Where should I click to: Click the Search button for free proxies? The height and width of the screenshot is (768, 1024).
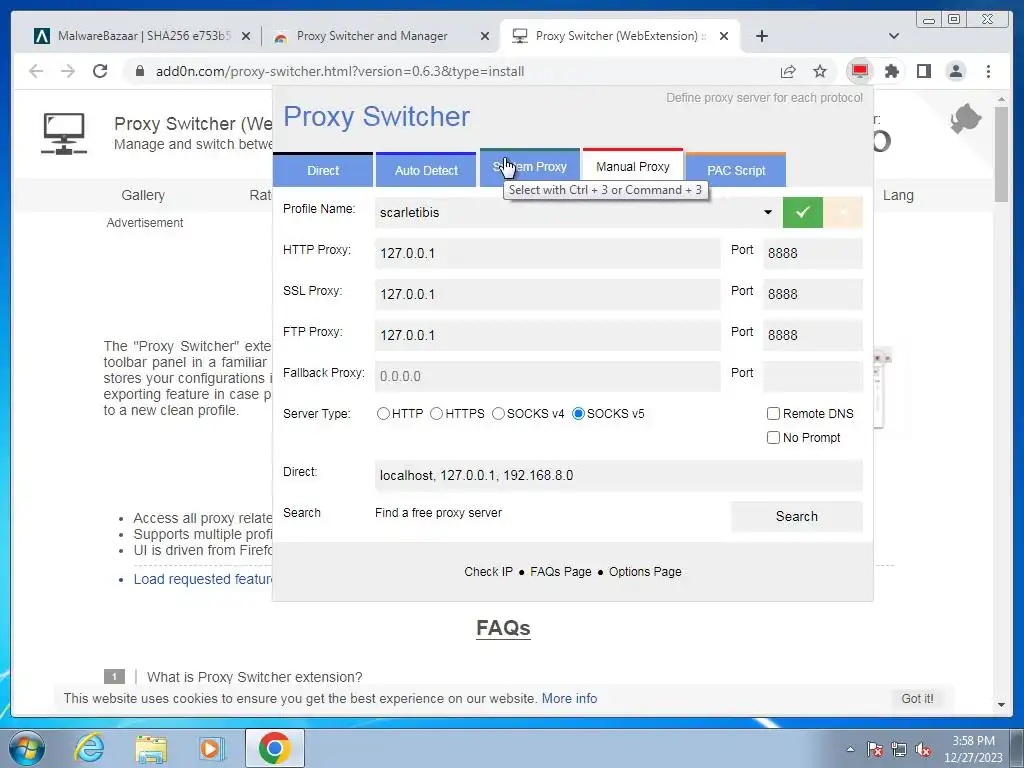[797, 517]
